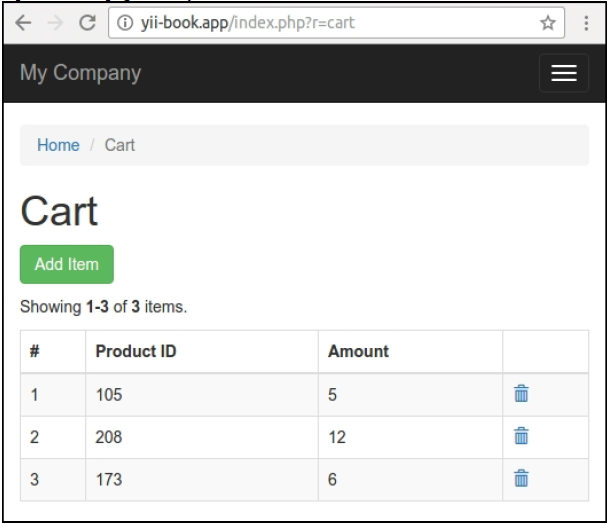The height and width of the screenshot is (524, 609).
Task: Reload the Cart page
Action: (x=87, y=23)
